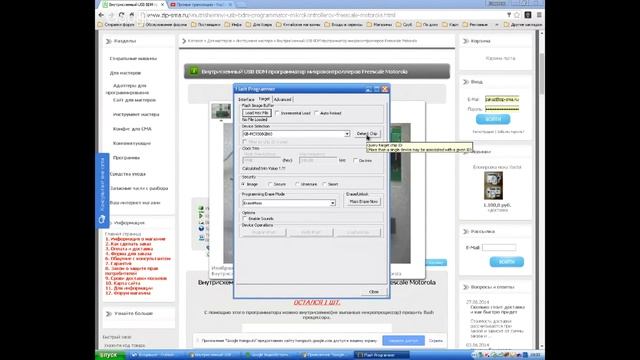The height and width of the screenshot is (360, 640).
Task: Click Chrome's back navigation arrow
Action: [101, 15]
